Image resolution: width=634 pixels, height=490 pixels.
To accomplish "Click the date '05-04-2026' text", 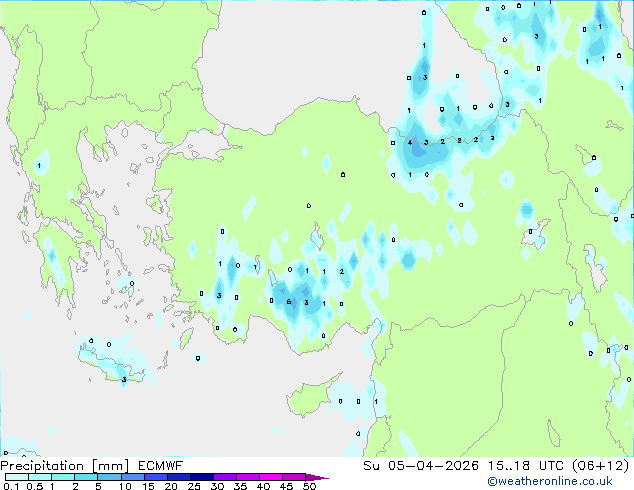I will tap(433, 466).
